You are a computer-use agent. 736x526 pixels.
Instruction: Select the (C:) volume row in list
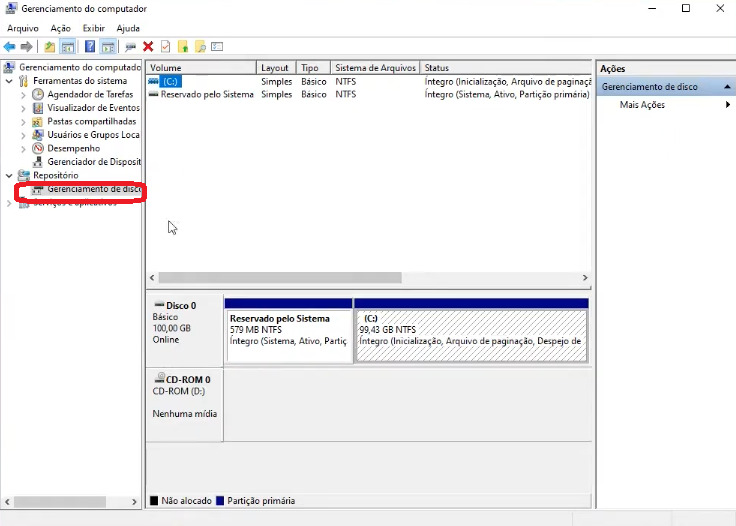coord(368,82)
